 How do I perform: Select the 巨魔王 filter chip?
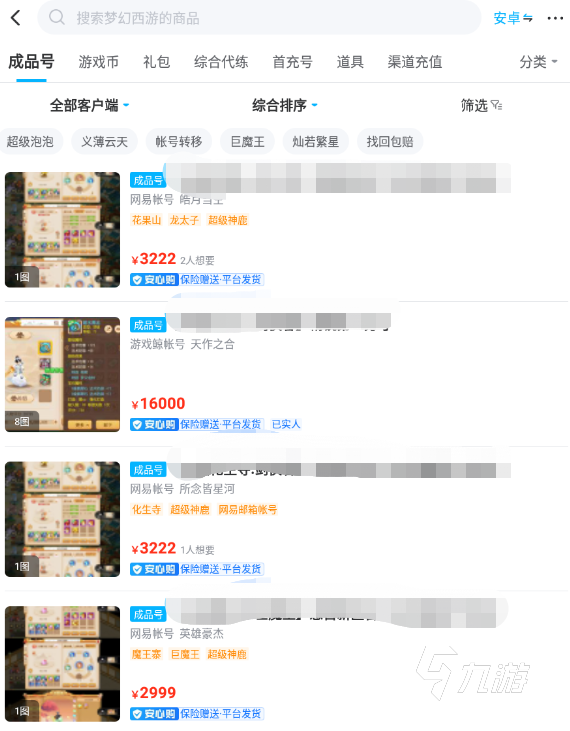tap(247, 141)
